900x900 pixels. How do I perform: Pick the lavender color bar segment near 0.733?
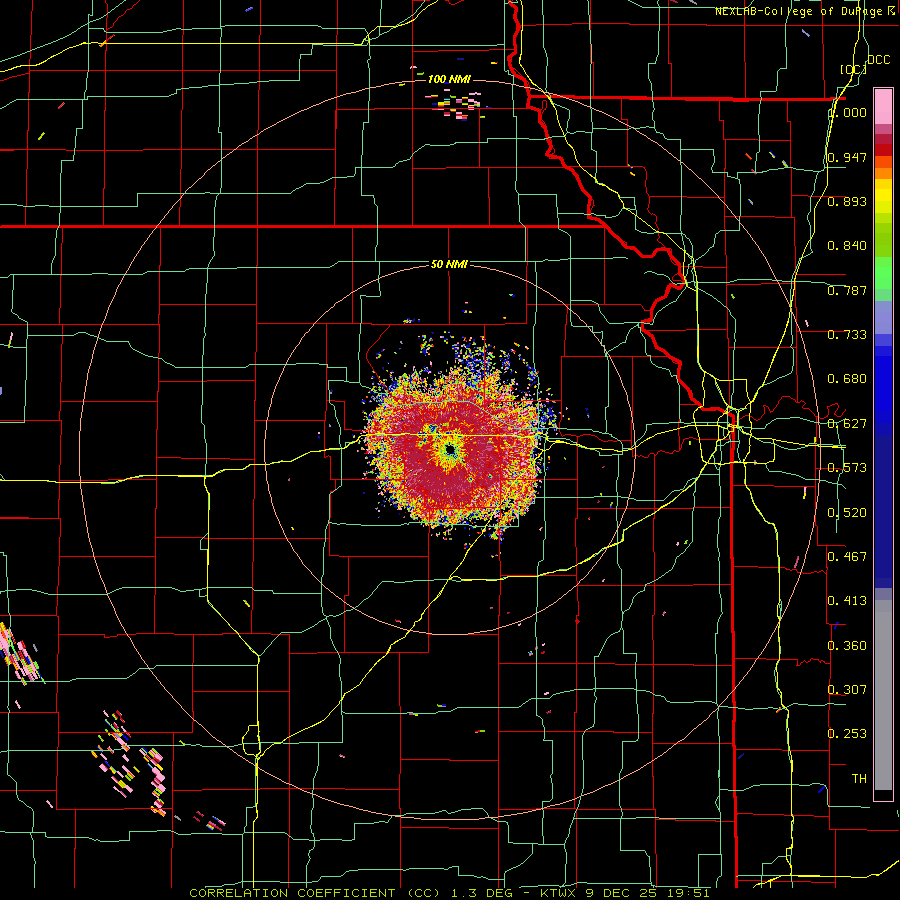point(883,319)
